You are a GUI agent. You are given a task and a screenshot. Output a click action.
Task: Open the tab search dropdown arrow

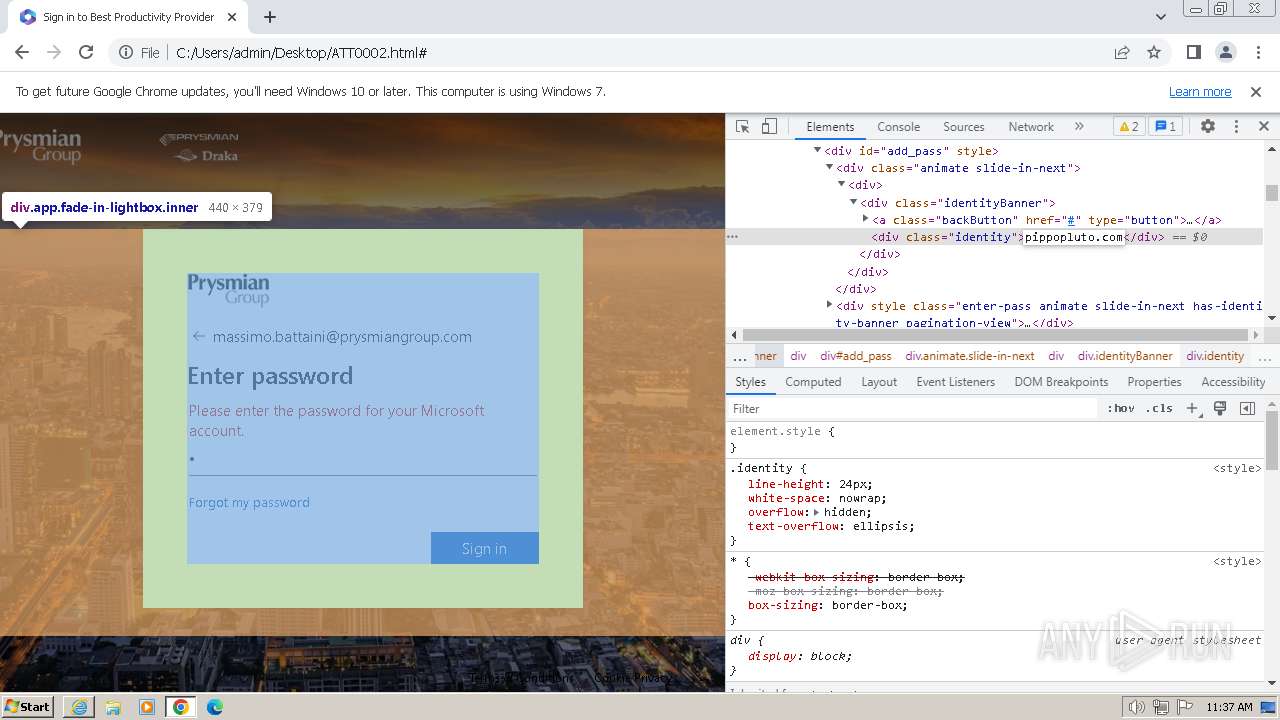click(x=1161, y=17)
